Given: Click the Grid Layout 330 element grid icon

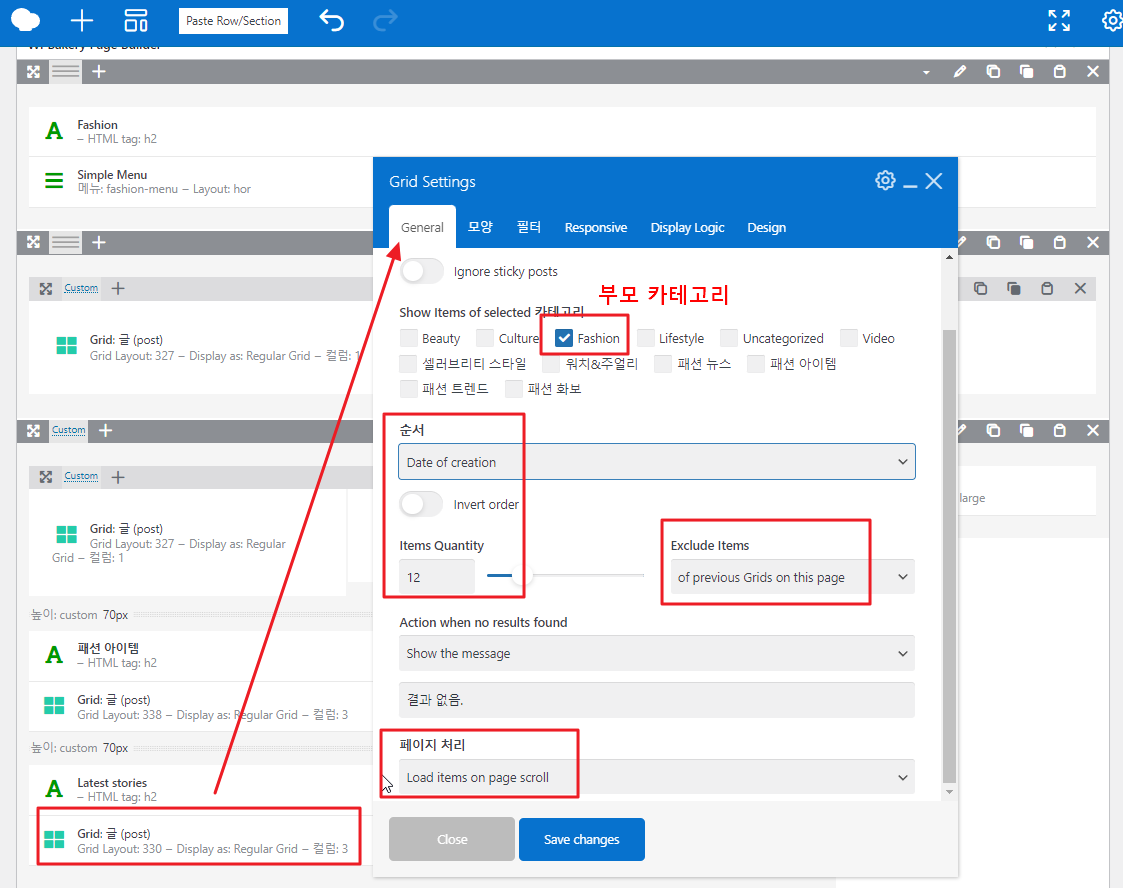Looking at the screenshot, I should 54,839.
